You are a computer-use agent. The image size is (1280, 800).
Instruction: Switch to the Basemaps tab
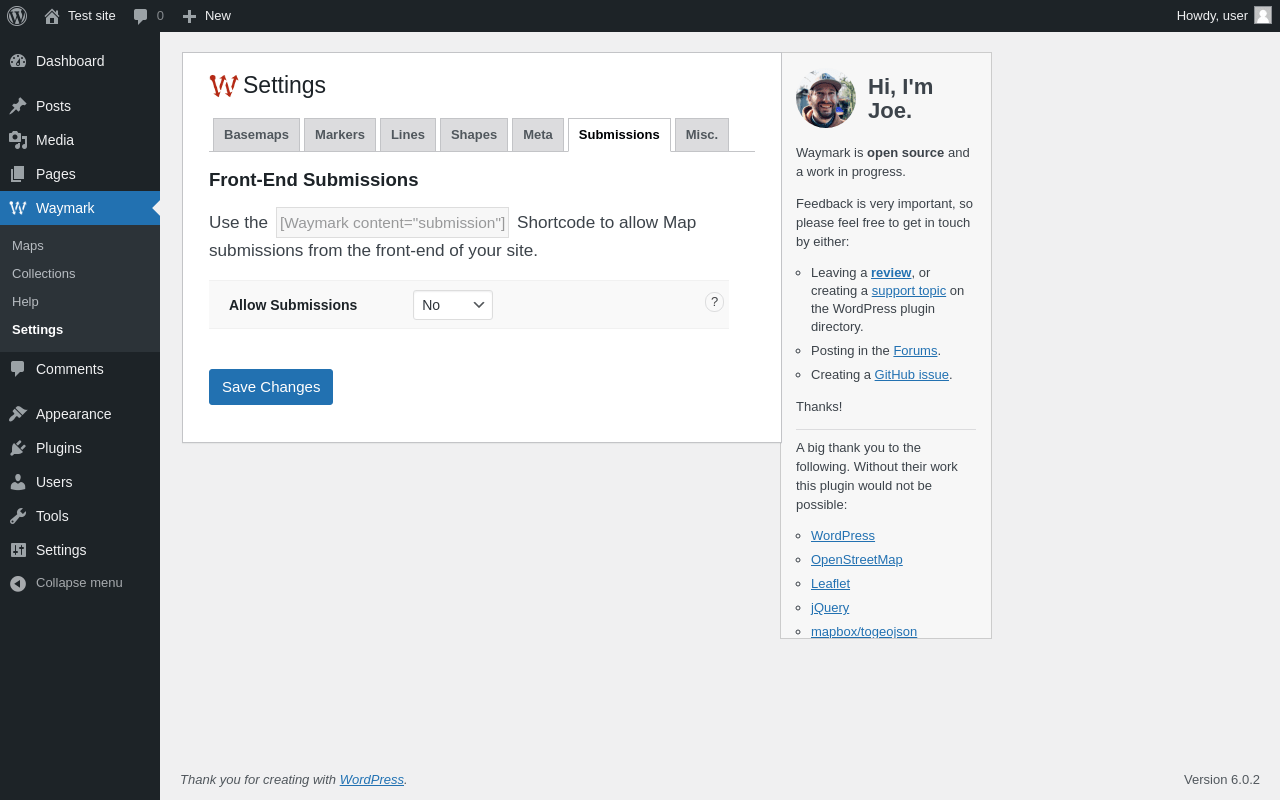(256, 135)
